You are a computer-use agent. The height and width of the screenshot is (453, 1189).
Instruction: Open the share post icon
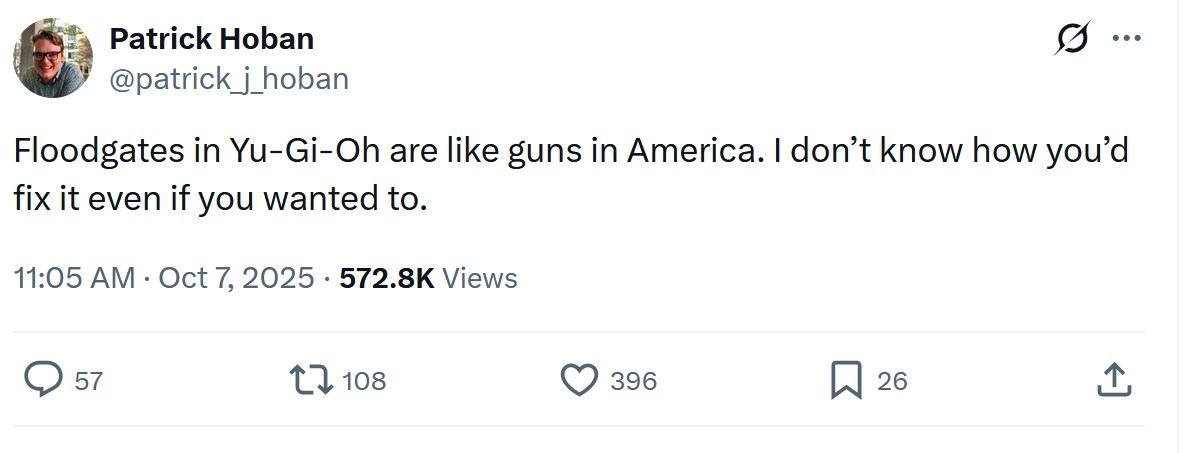(x=1113, y=380)
